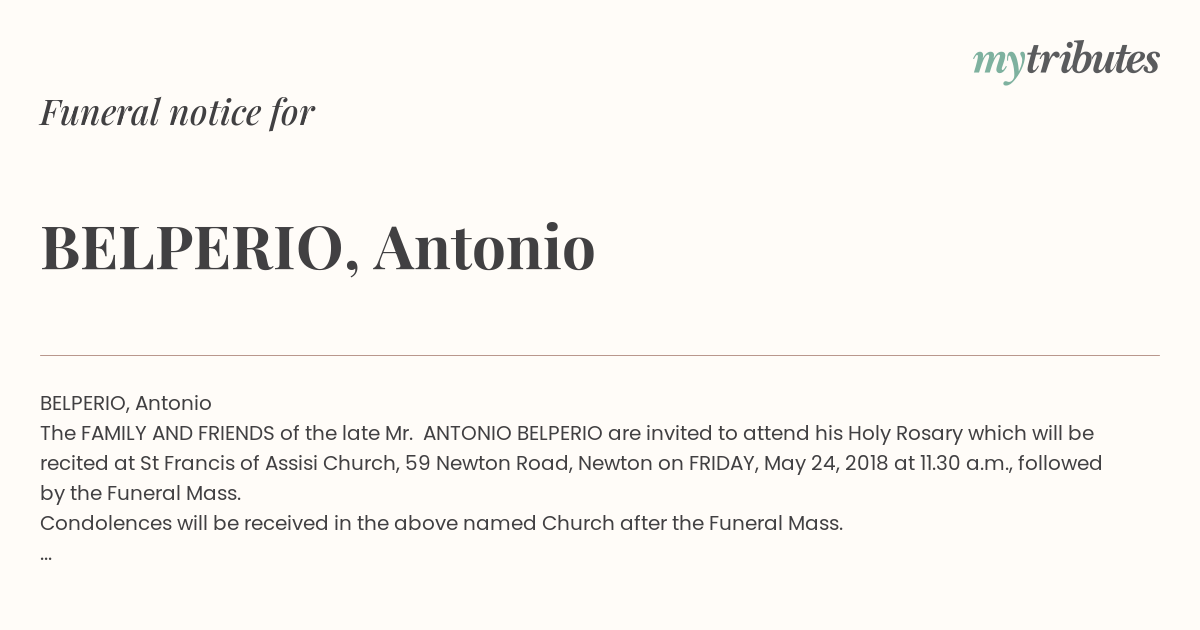Select the "above named Church" phrase
This screenshot has width=1200, height=630.
480,523
